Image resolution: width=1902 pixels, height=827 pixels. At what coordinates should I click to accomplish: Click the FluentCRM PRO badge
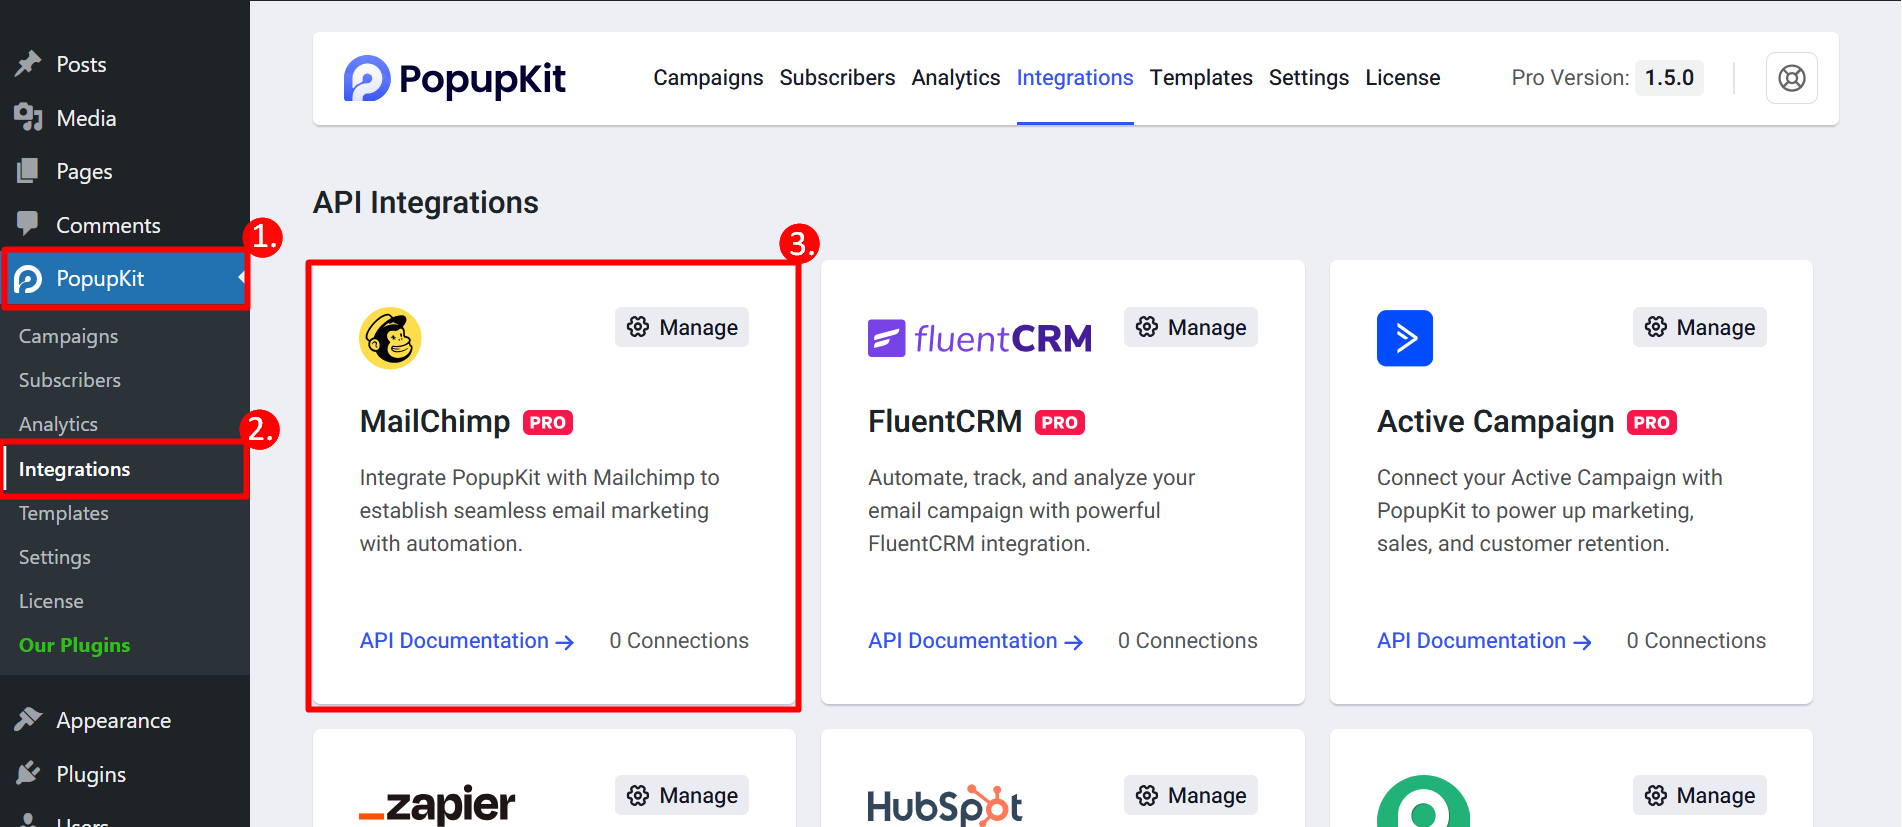point(1060,423)
